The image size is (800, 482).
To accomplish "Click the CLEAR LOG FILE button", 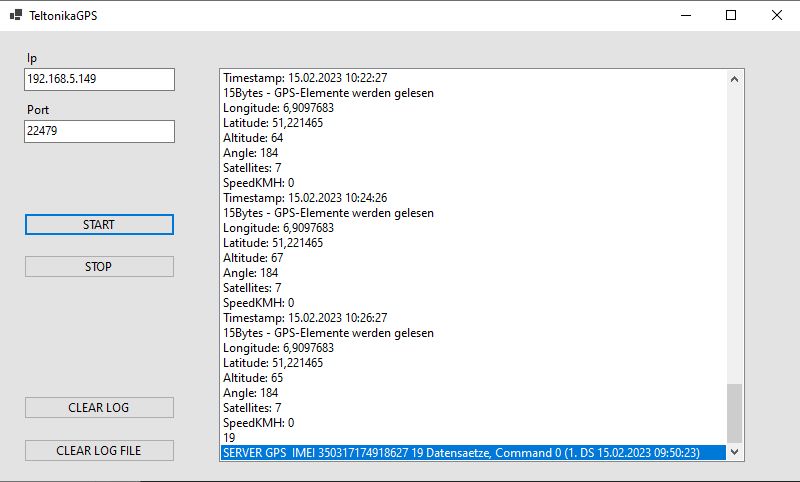I will 99,450.
